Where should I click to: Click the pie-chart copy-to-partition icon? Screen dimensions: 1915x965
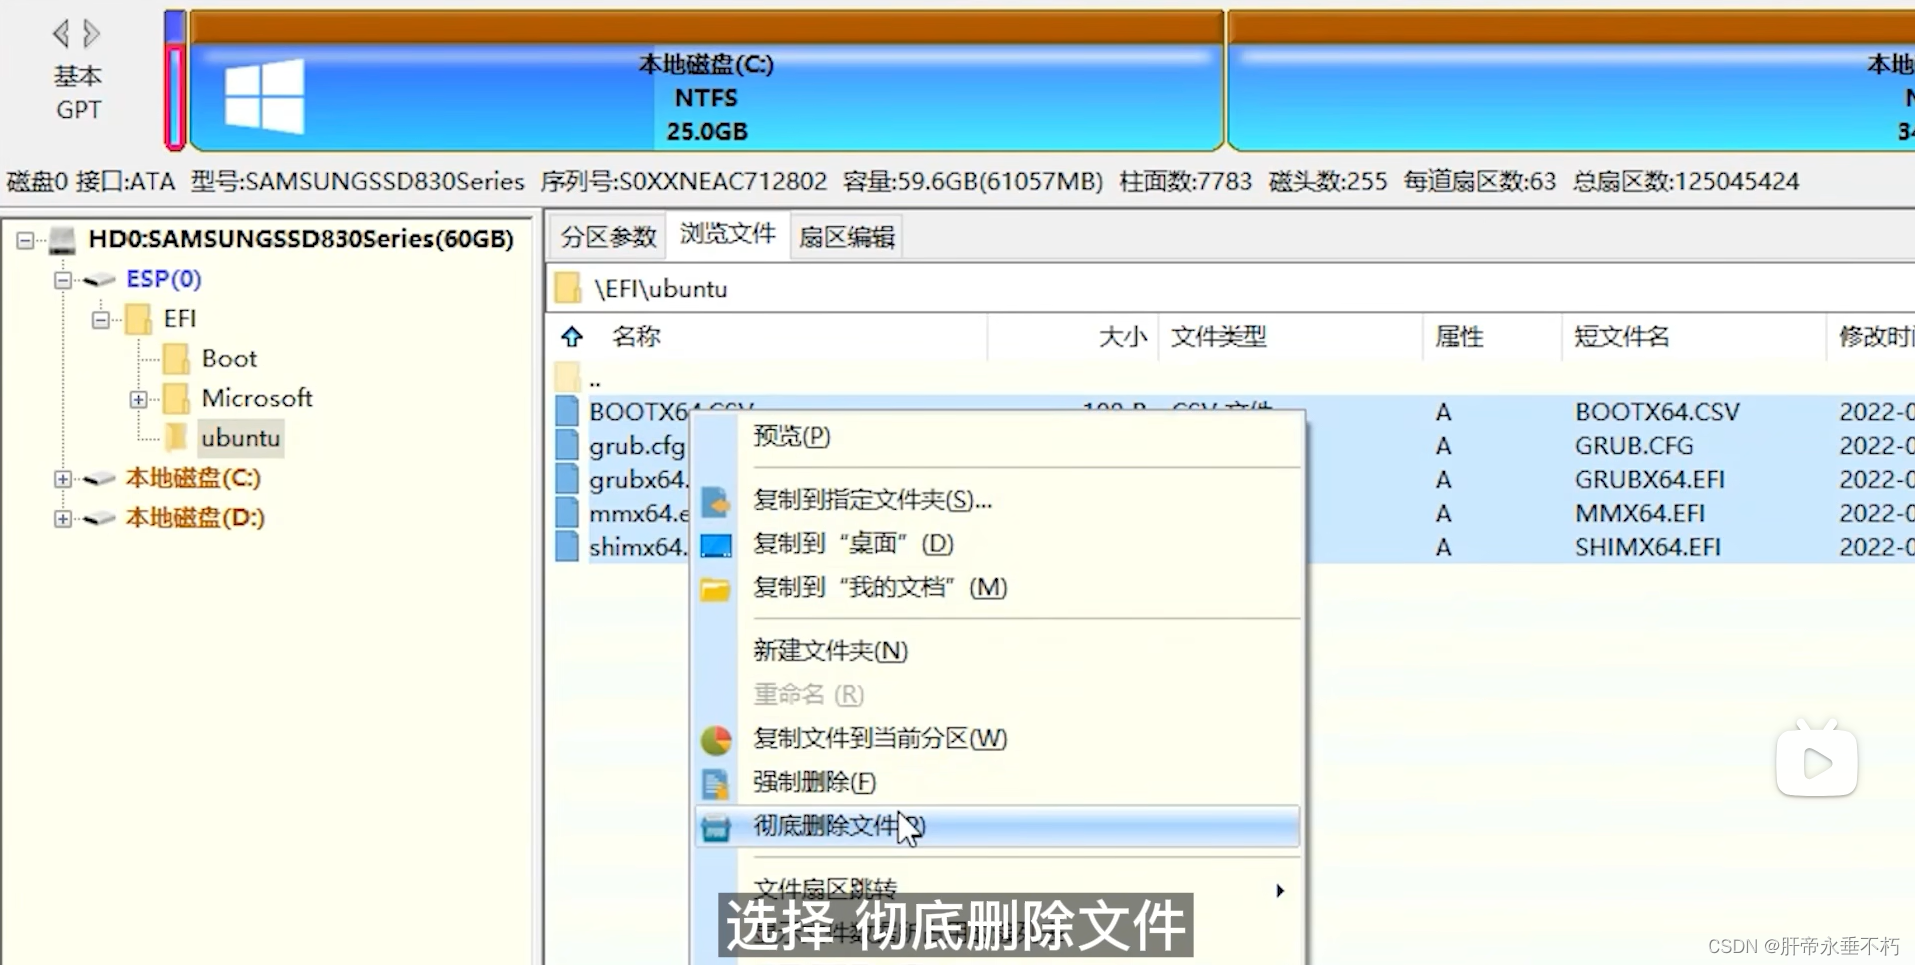click(x=715, y=740)
